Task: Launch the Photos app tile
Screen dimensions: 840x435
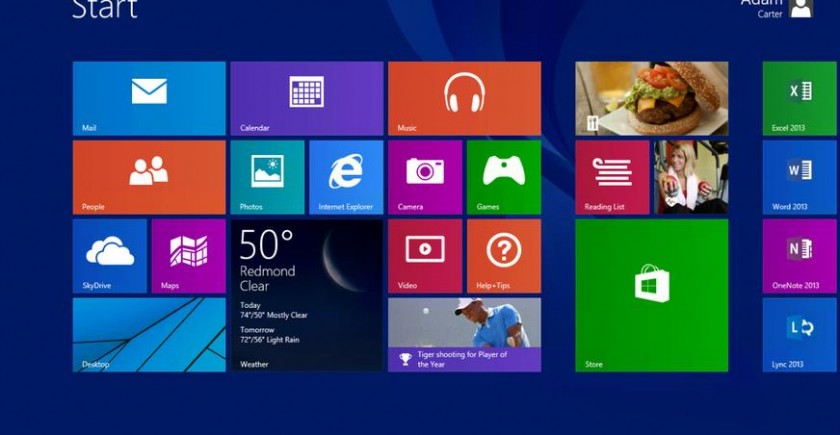Action: click(267, 177)
